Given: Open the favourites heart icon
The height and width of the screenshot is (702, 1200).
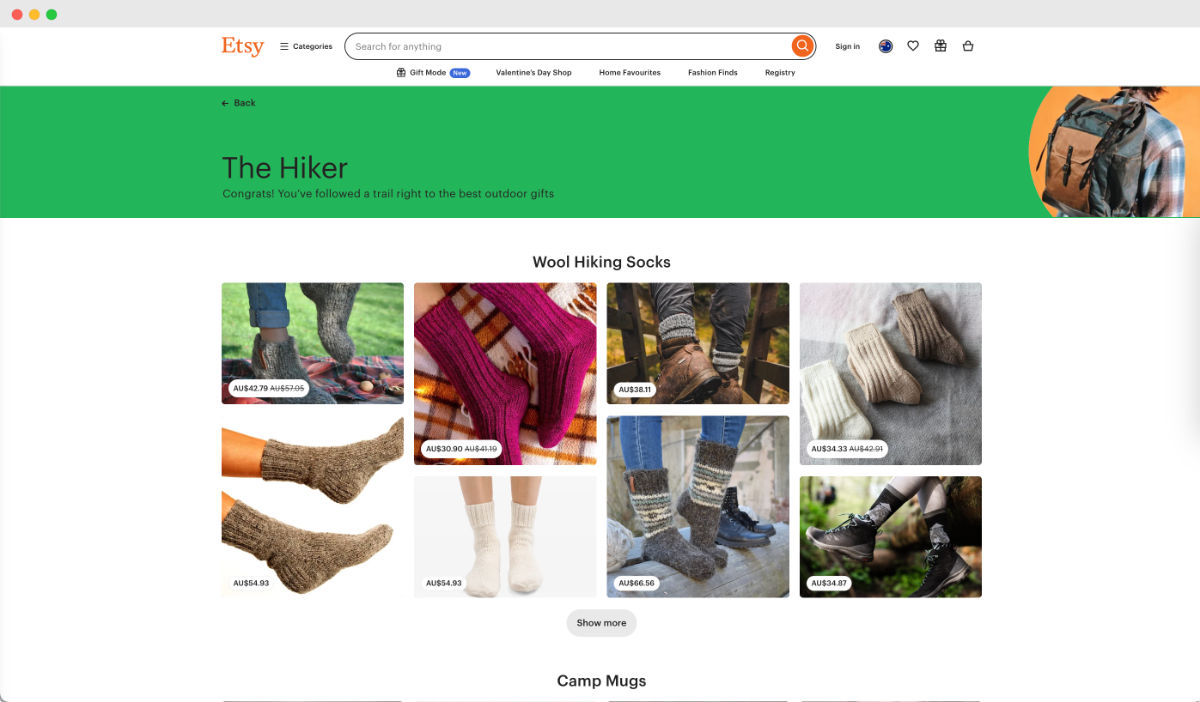Looking at the screenshot, I should point(912,45).
